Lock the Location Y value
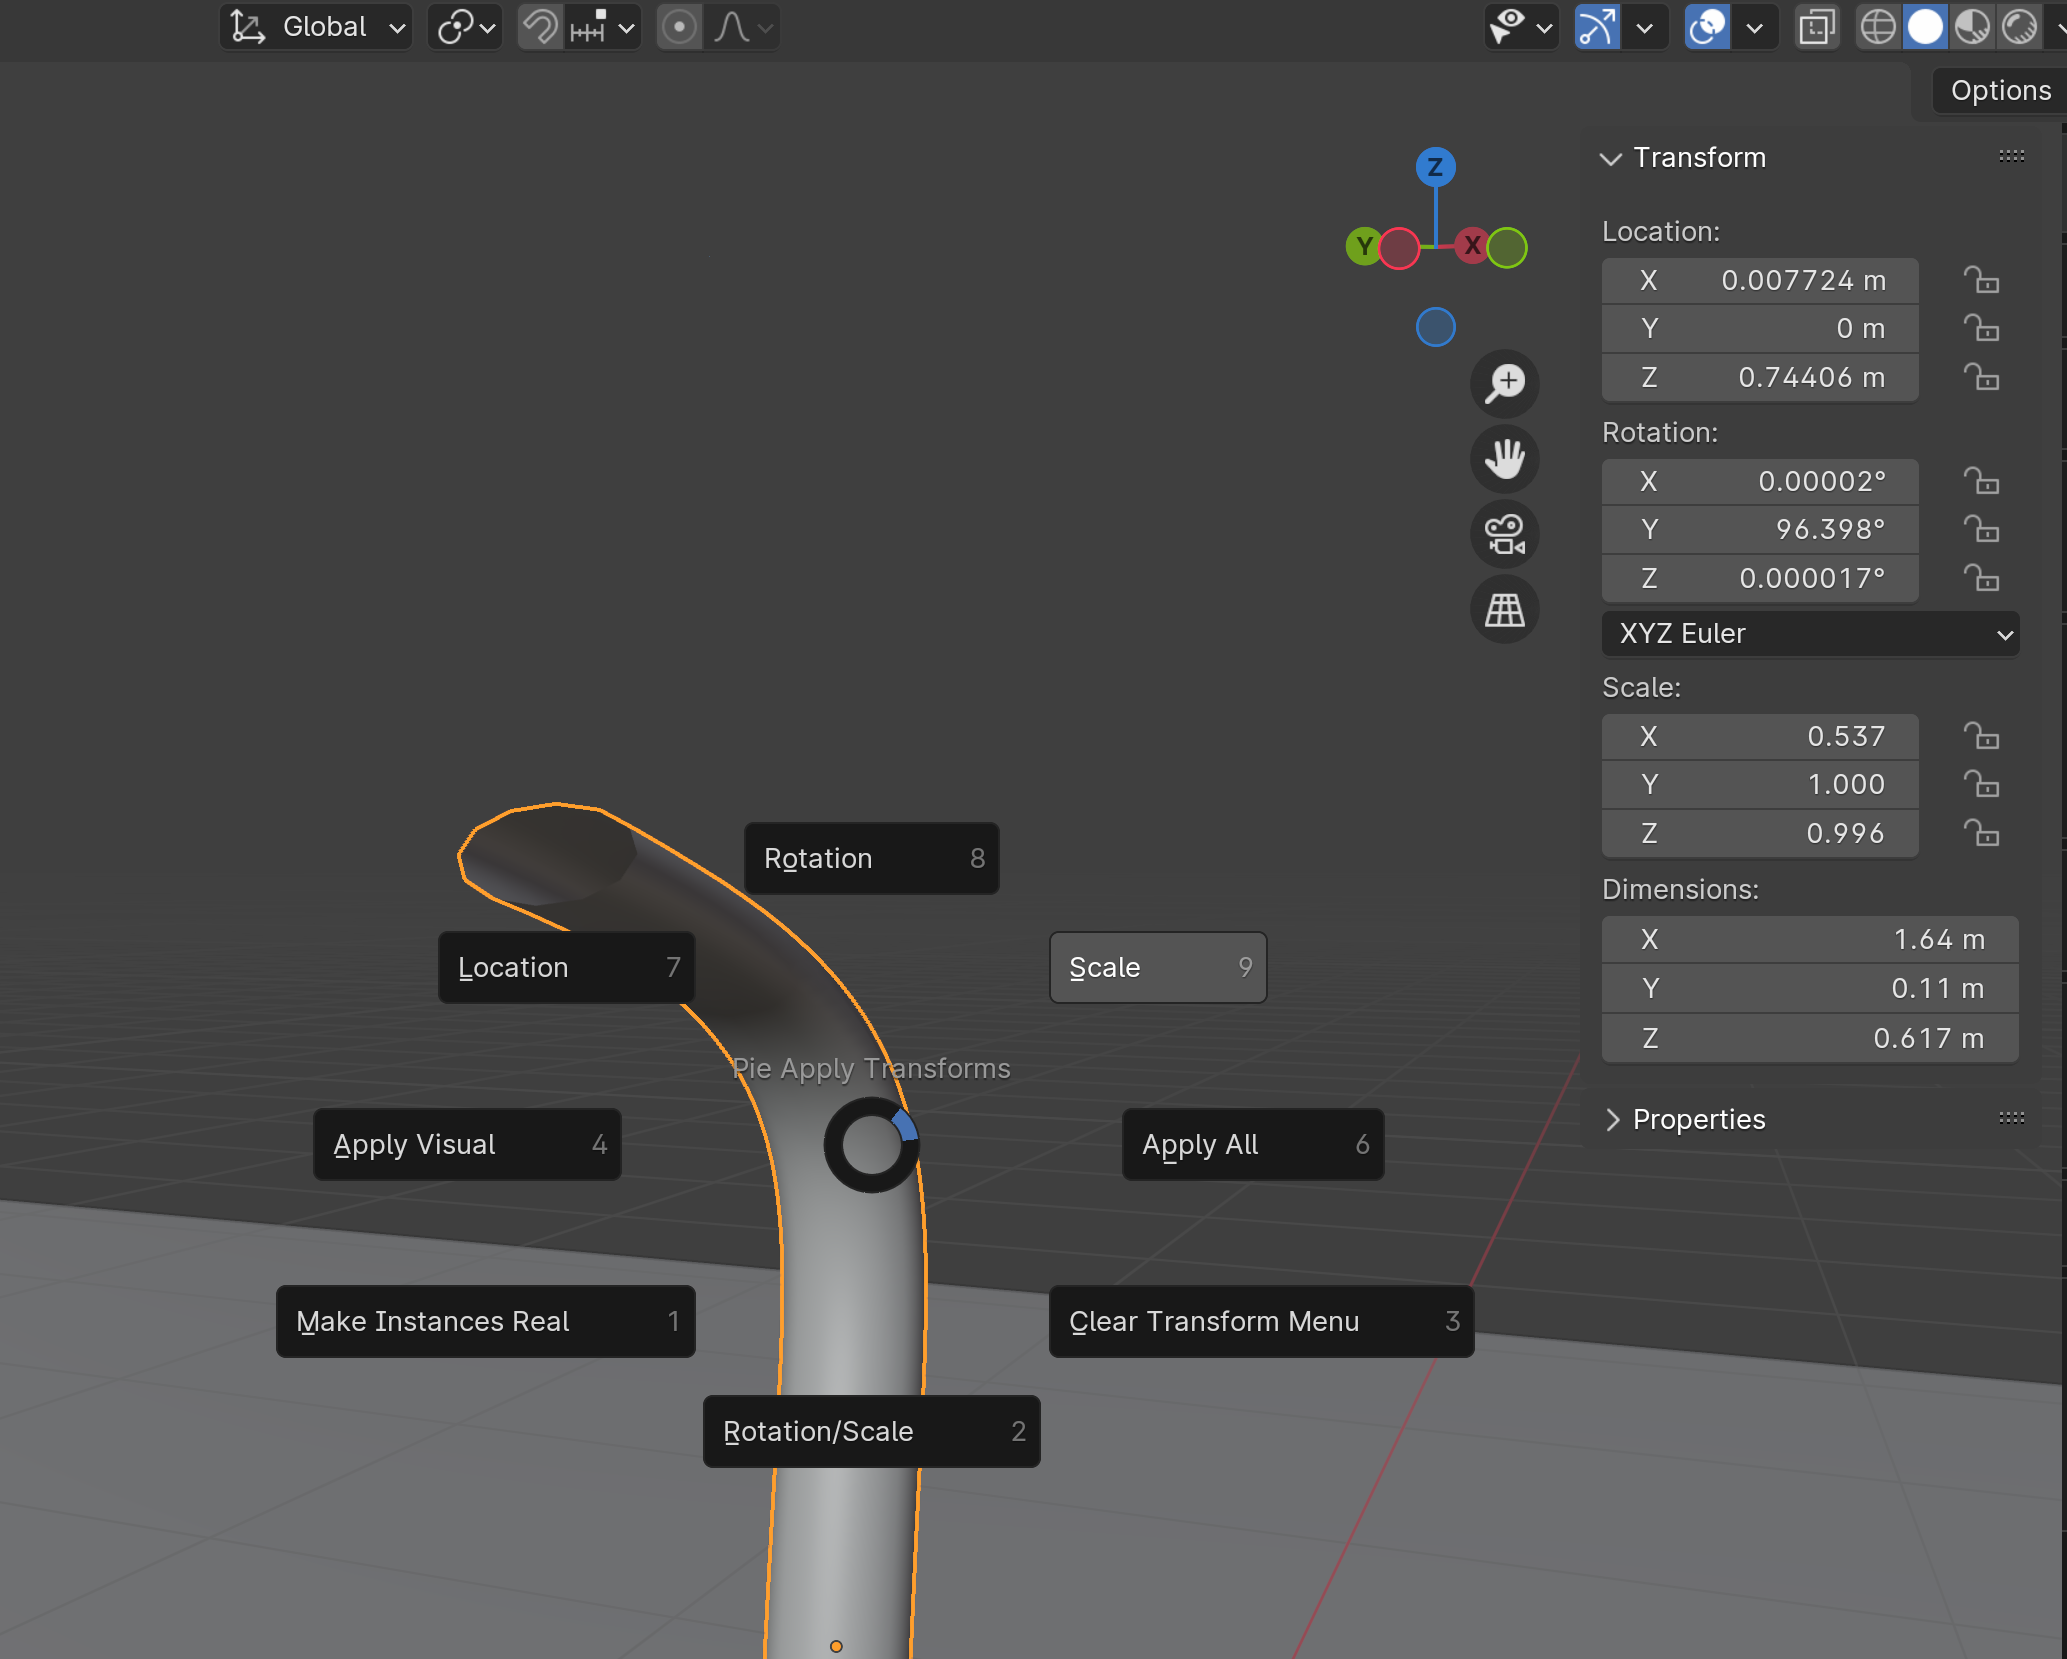This screenshot has height=1659, width=2067. tap(1981, 328)
